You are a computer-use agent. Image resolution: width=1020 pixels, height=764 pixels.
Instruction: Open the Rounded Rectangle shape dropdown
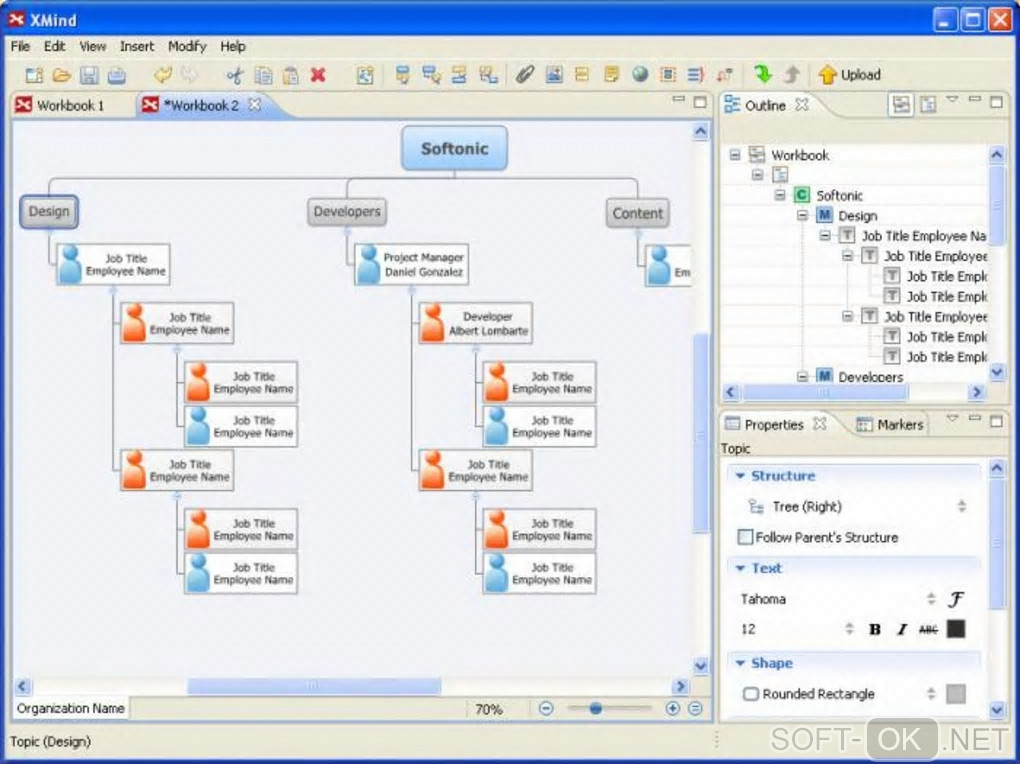pyautogui.click(x=931, y=694)
